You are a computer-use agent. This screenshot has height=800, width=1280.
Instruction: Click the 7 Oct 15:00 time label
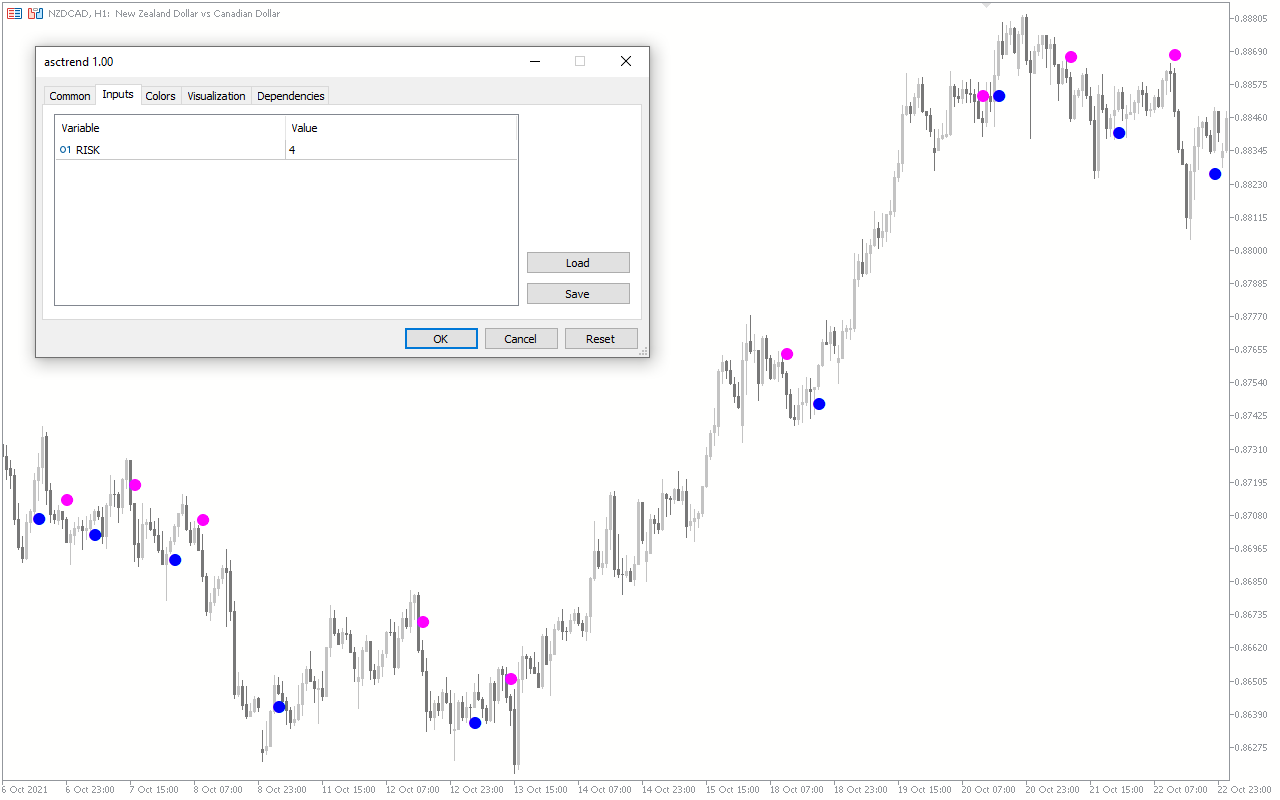pos(154,790)
